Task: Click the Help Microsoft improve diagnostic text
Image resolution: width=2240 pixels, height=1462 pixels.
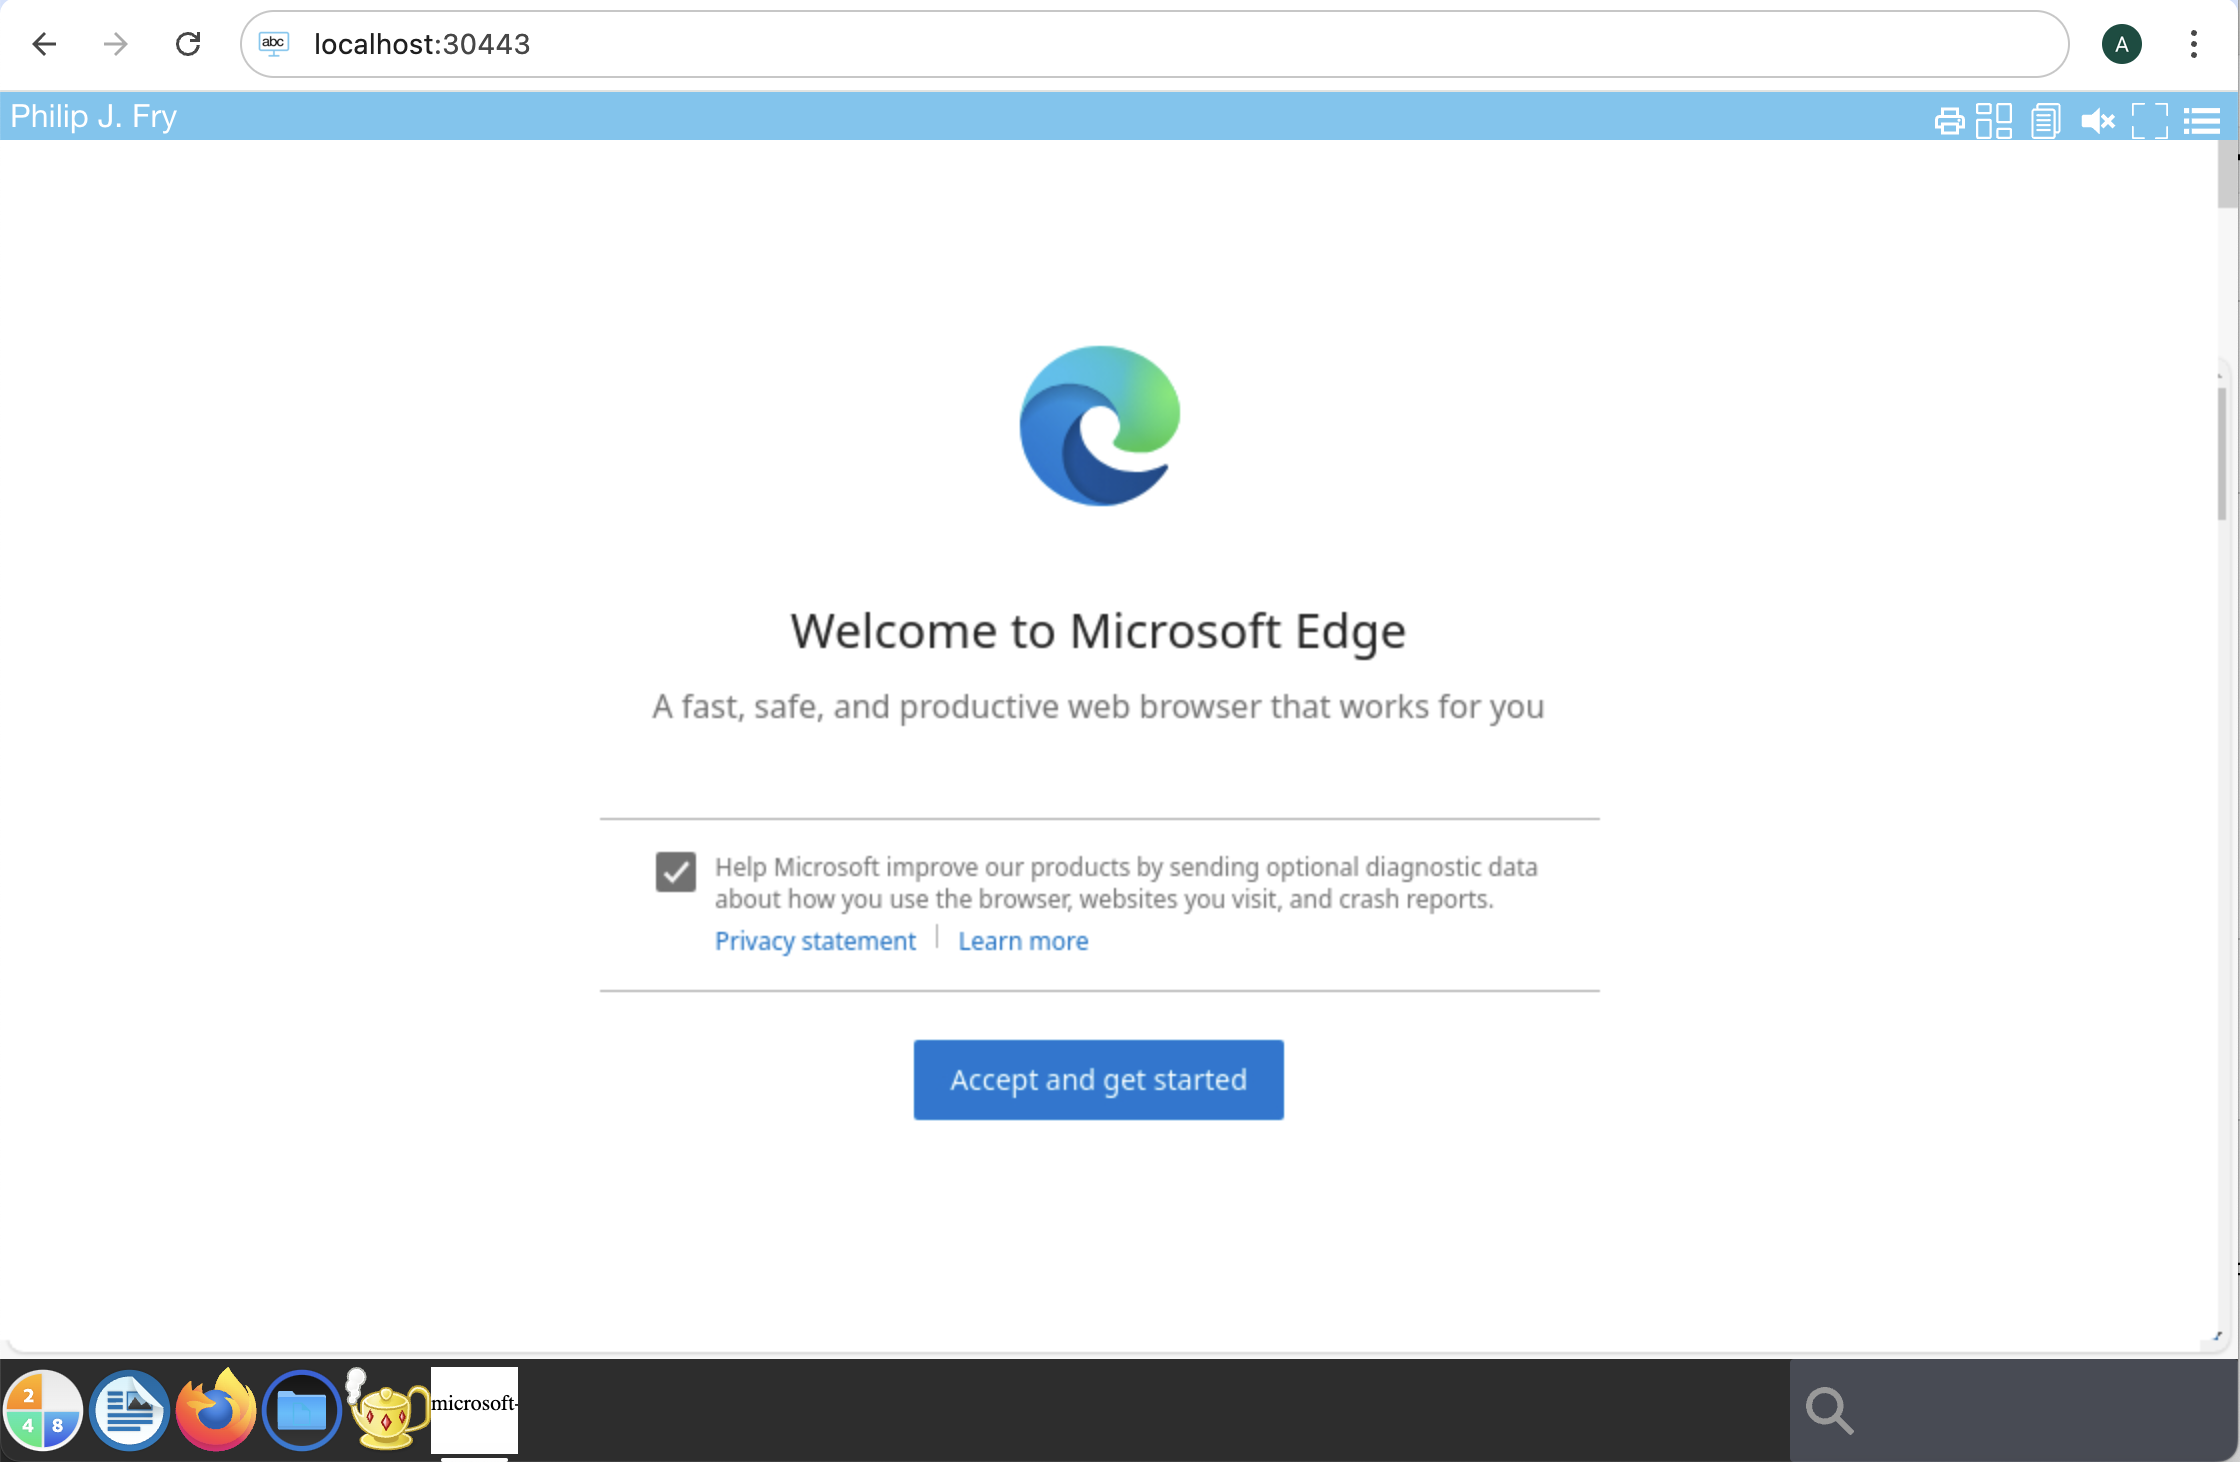Action: click(1126, 883)
